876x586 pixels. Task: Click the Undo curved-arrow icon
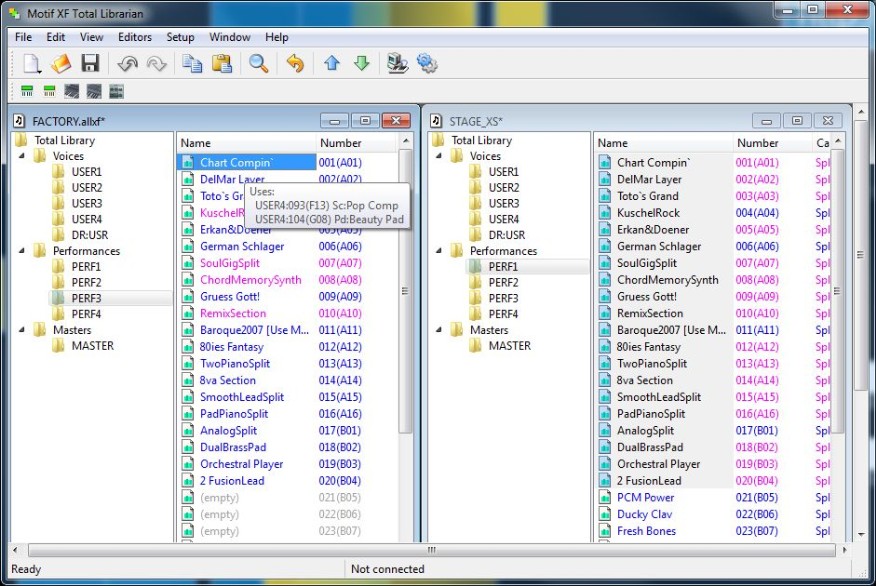click(x=127, y=64)
